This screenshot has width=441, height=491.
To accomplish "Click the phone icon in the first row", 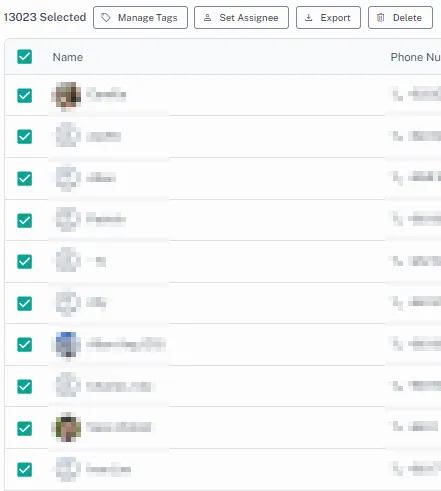I will click(x=397, y=94).
